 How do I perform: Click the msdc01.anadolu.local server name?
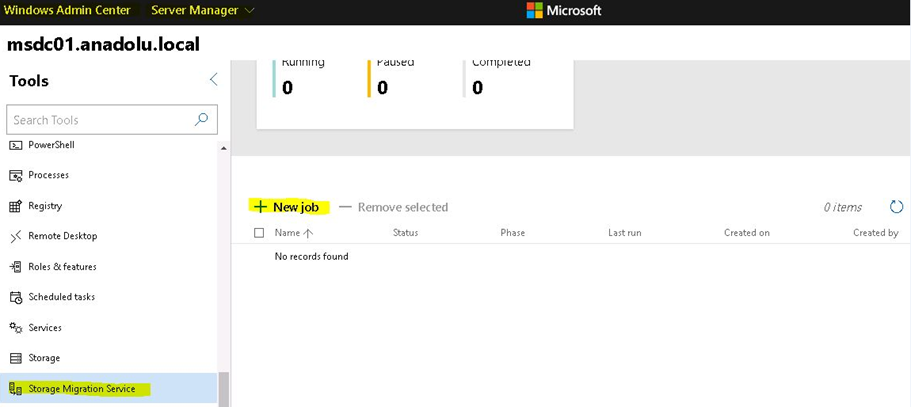tap(103, 44)
